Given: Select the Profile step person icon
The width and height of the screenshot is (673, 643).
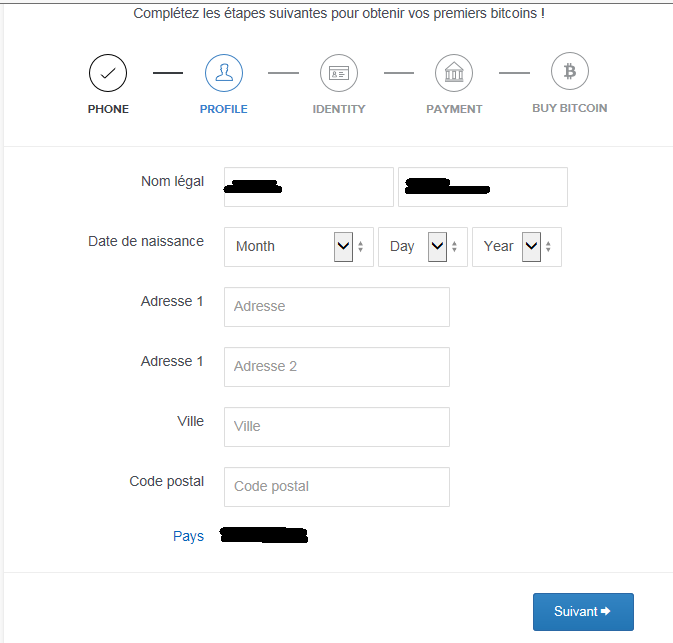Looking at the screenshot, I should pos(224,73).
